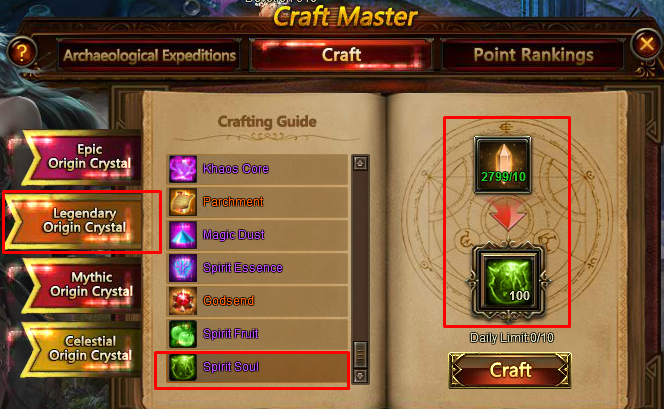Select the Parchment scroll icon

183,202
